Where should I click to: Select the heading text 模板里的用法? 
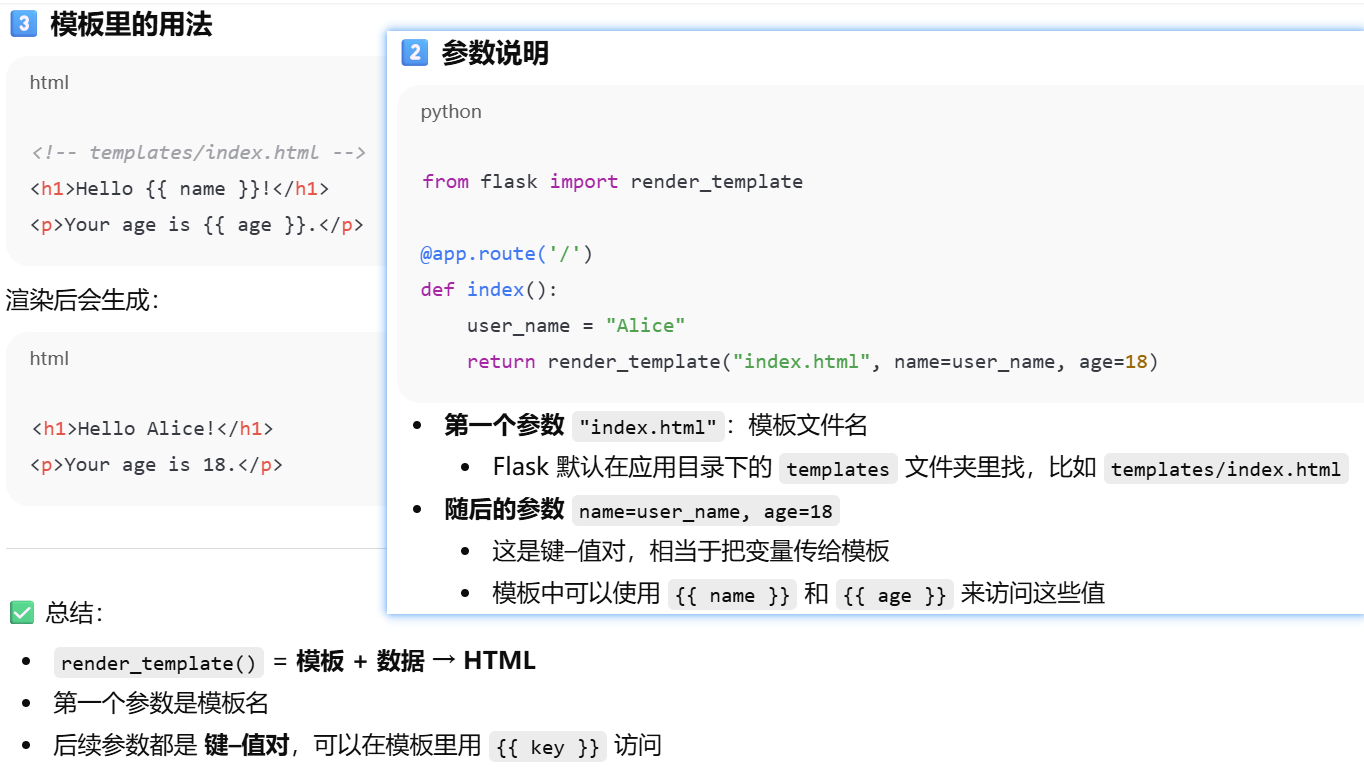pyautogui.click(x=131, y=24)
